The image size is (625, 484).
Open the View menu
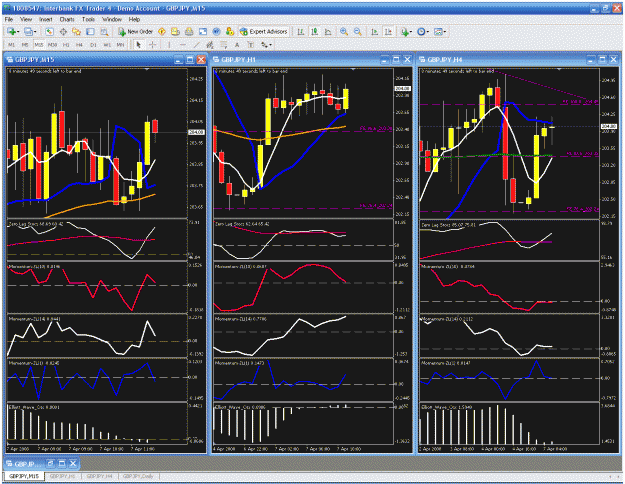click(26, 19)
